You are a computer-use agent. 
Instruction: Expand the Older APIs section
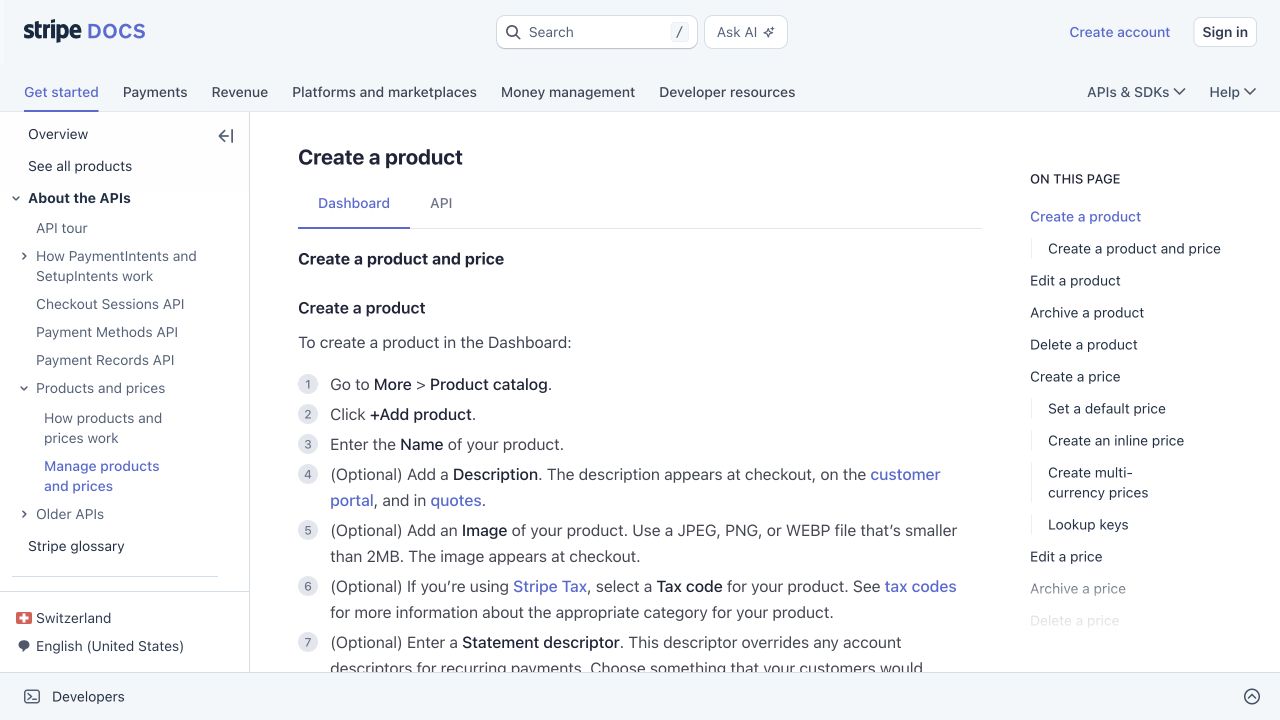pos(24,514)
